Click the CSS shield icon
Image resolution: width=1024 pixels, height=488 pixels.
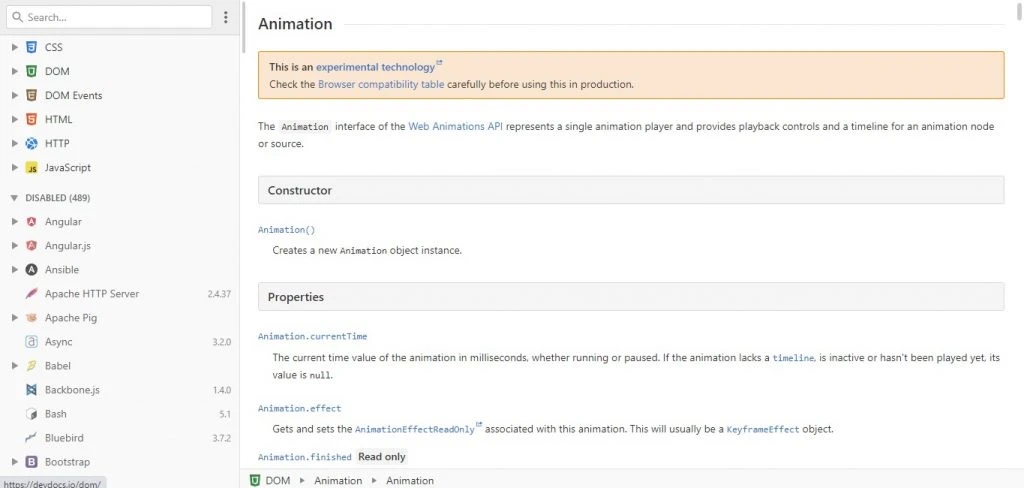click(x=31, y=47)
